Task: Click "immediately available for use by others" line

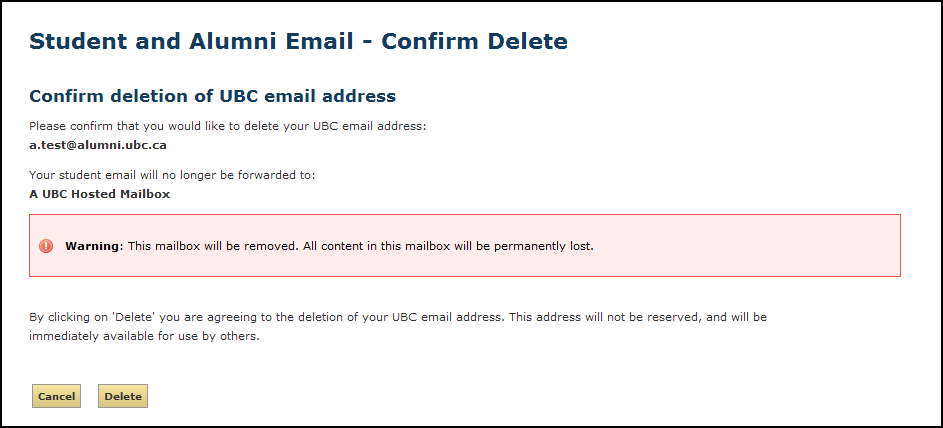Action: [x=144, y=336]
